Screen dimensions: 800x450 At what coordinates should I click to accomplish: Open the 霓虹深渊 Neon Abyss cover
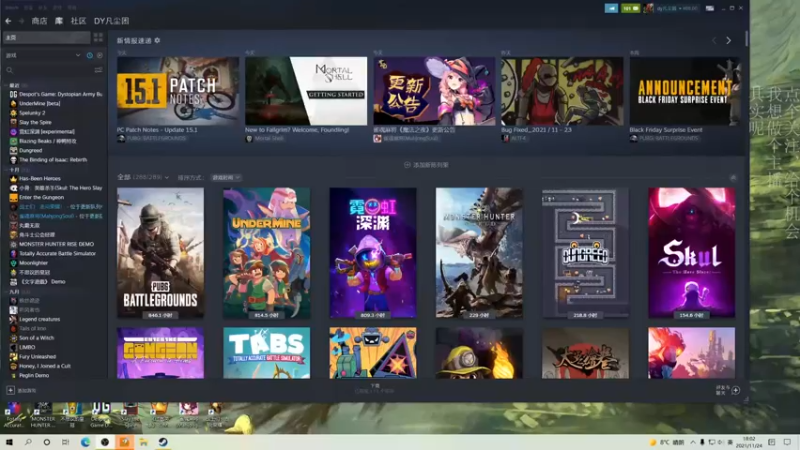click(x=373, y=253)
